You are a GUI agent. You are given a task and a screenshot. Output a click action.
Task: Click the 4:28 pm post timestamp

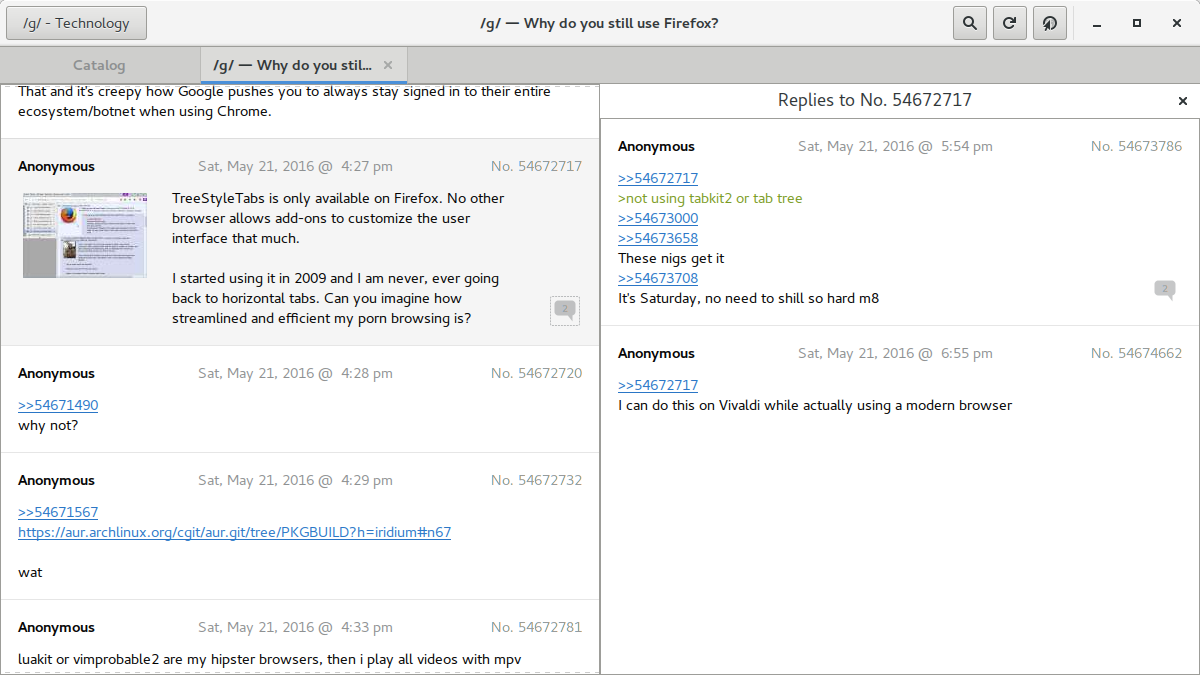pyautogui.click(x=295, y=373)
